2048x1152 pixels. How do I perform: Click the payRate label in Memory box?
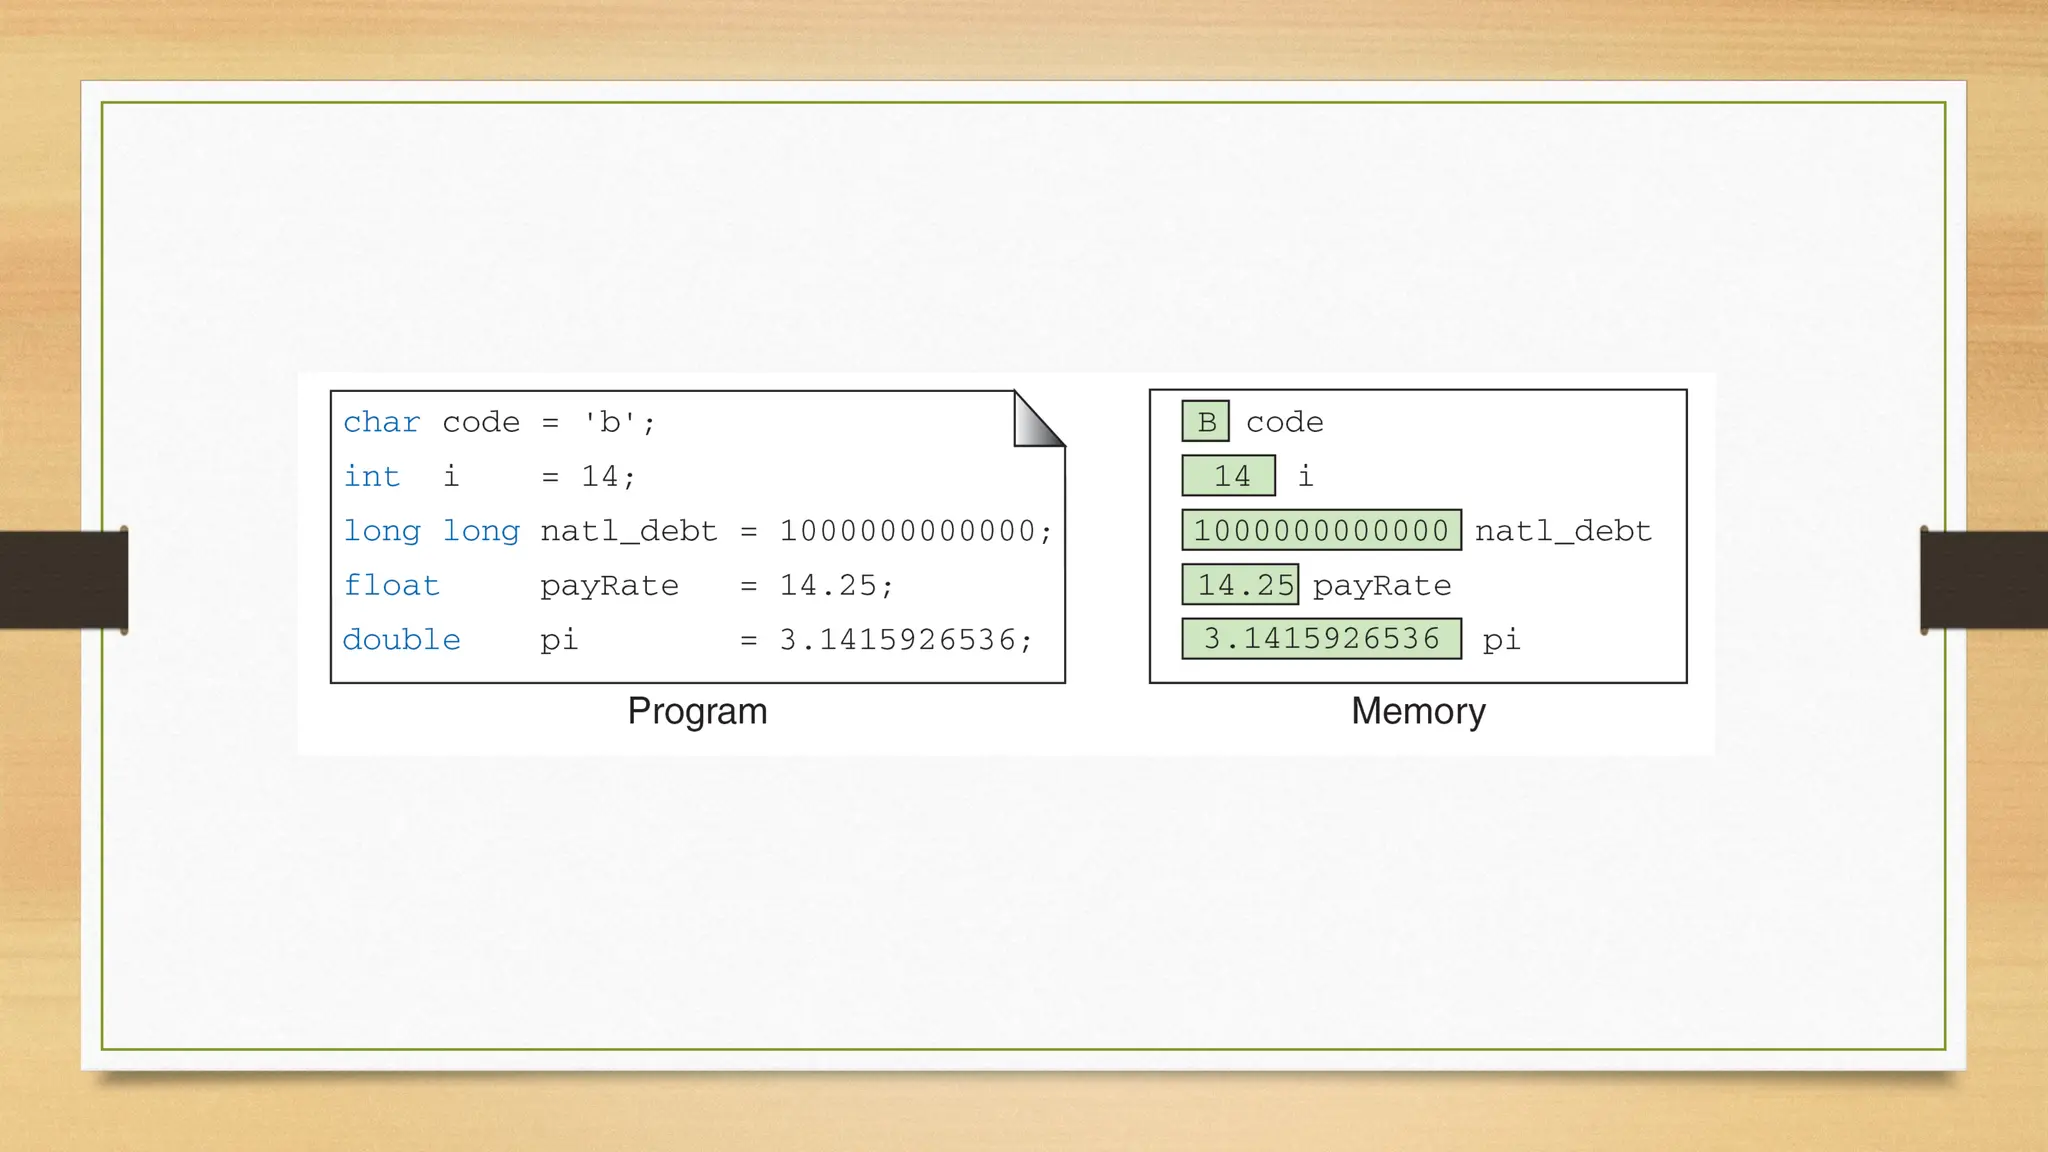[x=1381, y=586]
